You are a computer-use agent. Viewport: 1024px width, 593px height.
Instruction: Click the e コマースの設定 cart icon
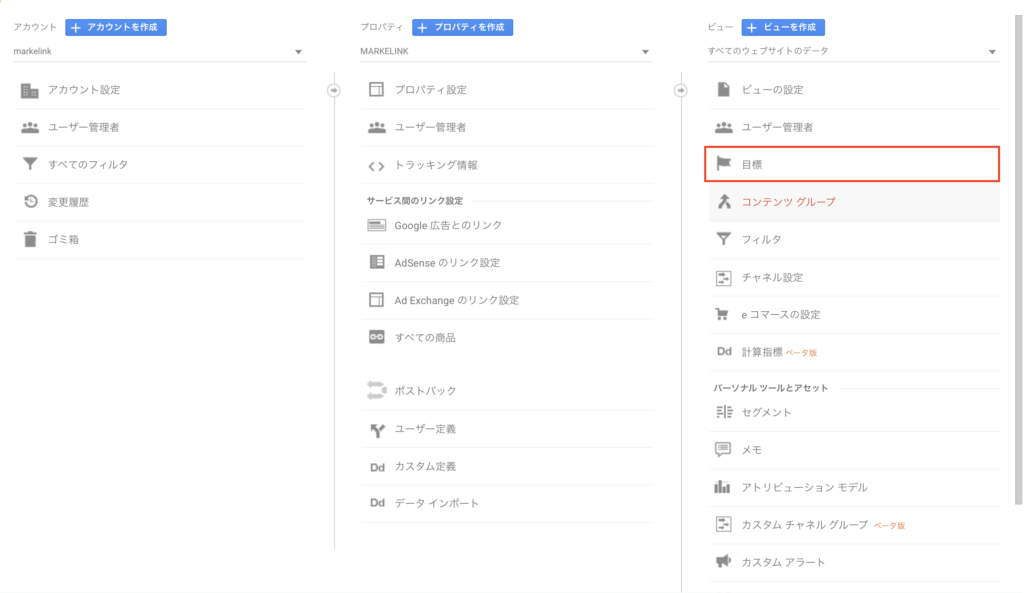click(722, 314)
